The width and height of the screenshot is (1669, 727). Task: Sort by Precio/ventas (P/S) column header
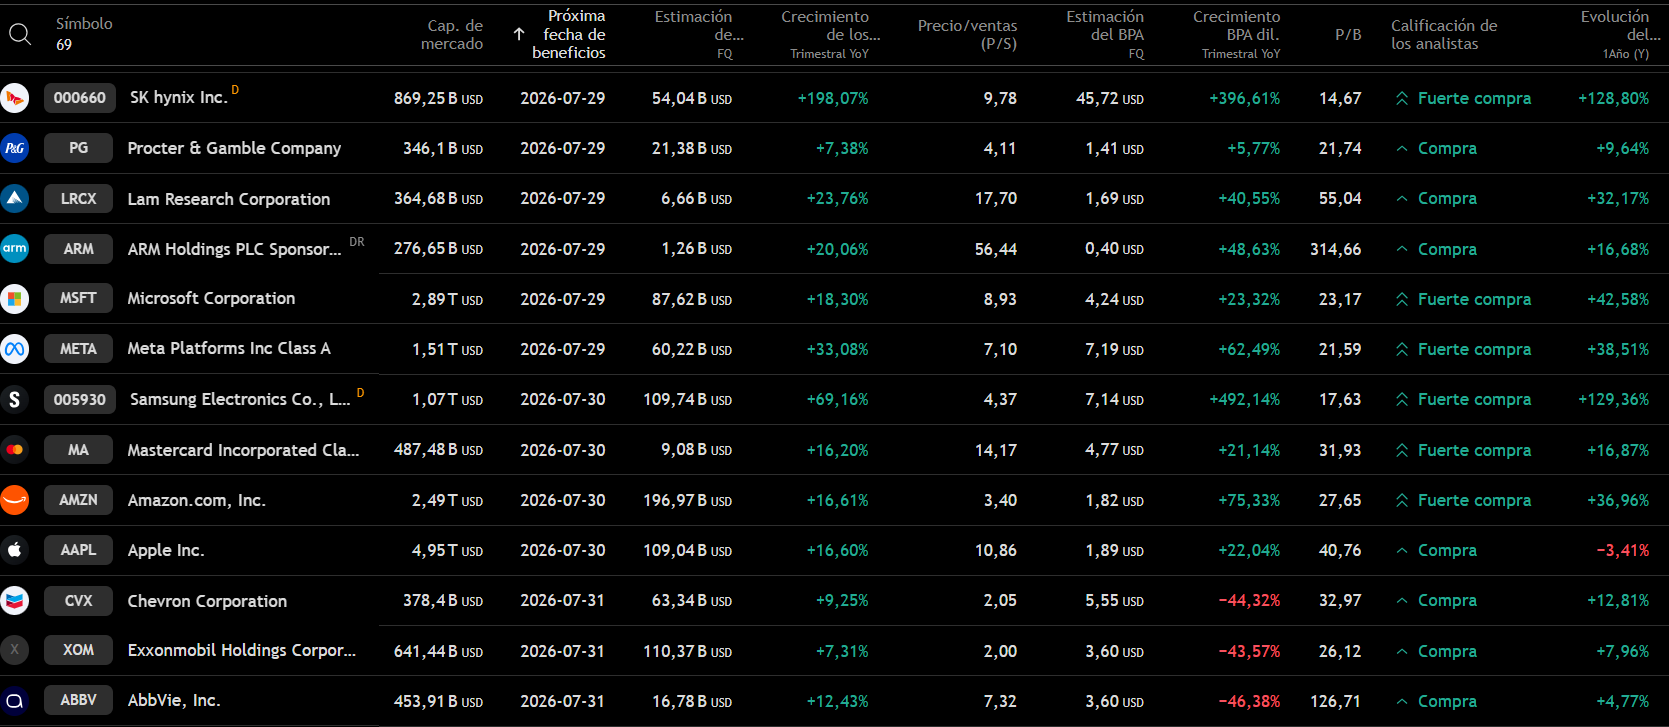[967, 35]
